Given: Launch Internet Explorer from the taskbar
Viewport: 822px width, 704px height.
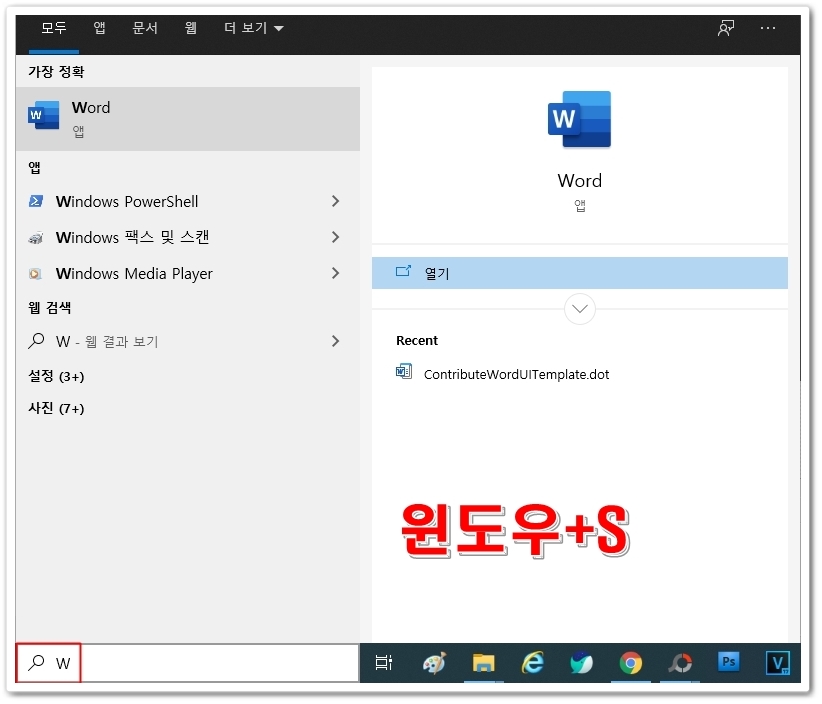Looking at the screenshot, I should pyautogui.click(x=532, y=663).
